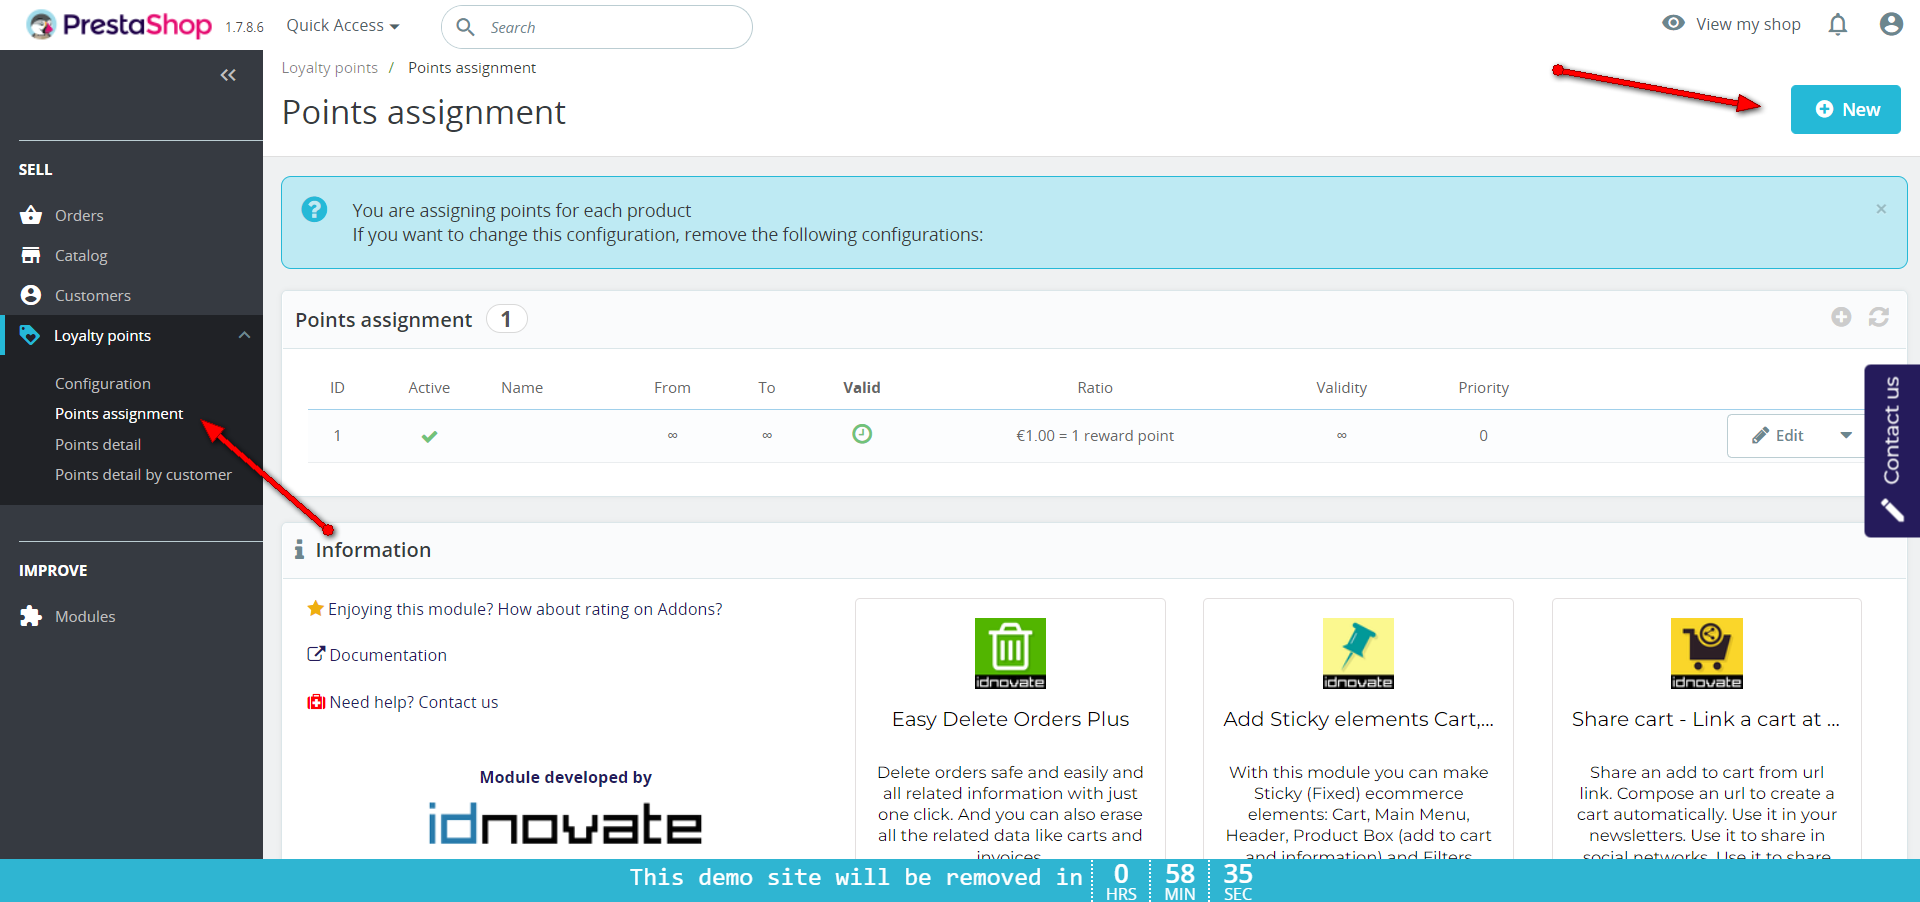Click the From column header

[672, 387]
